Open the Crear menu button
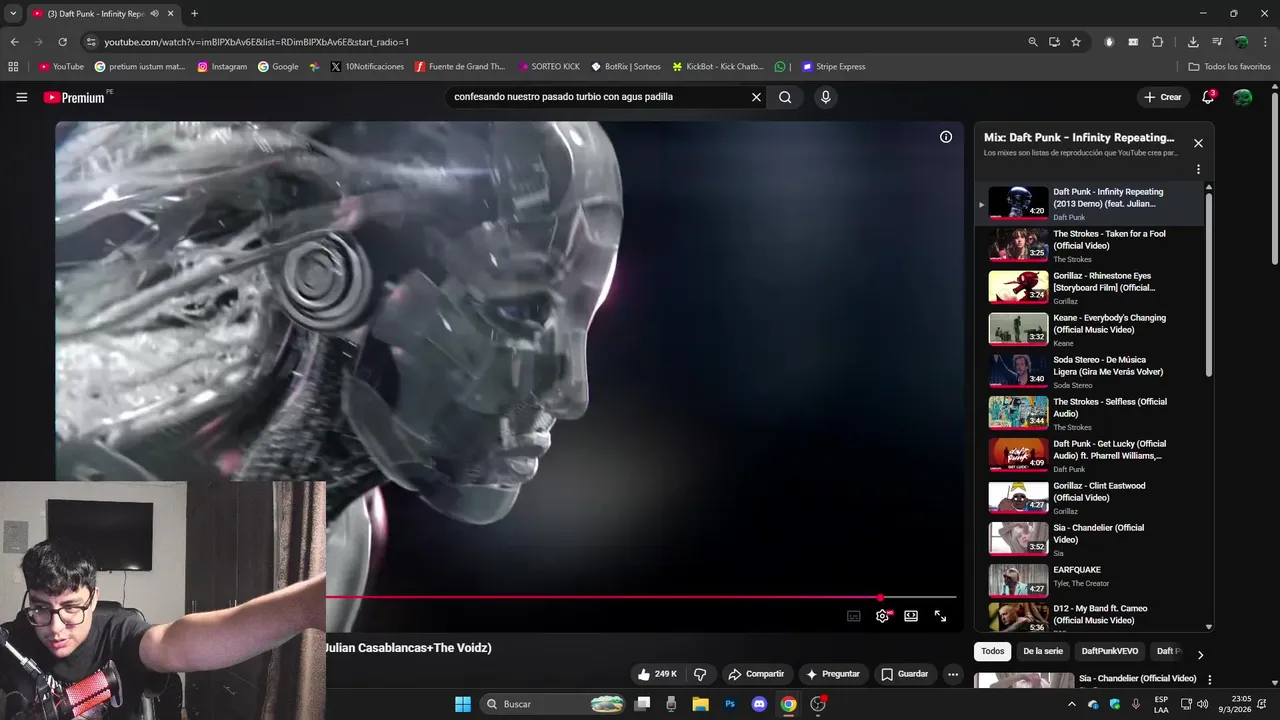The width and height of the screenshot is (1280, 720). 1163,97
